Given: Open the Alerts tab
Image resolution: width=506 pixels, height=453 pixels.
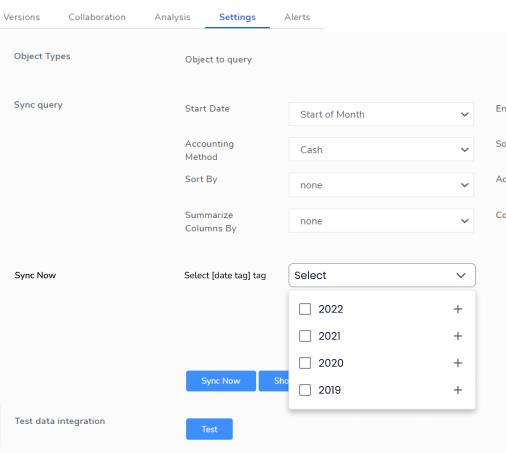Looking at the screenshot, I should click(x=297, y=17).
